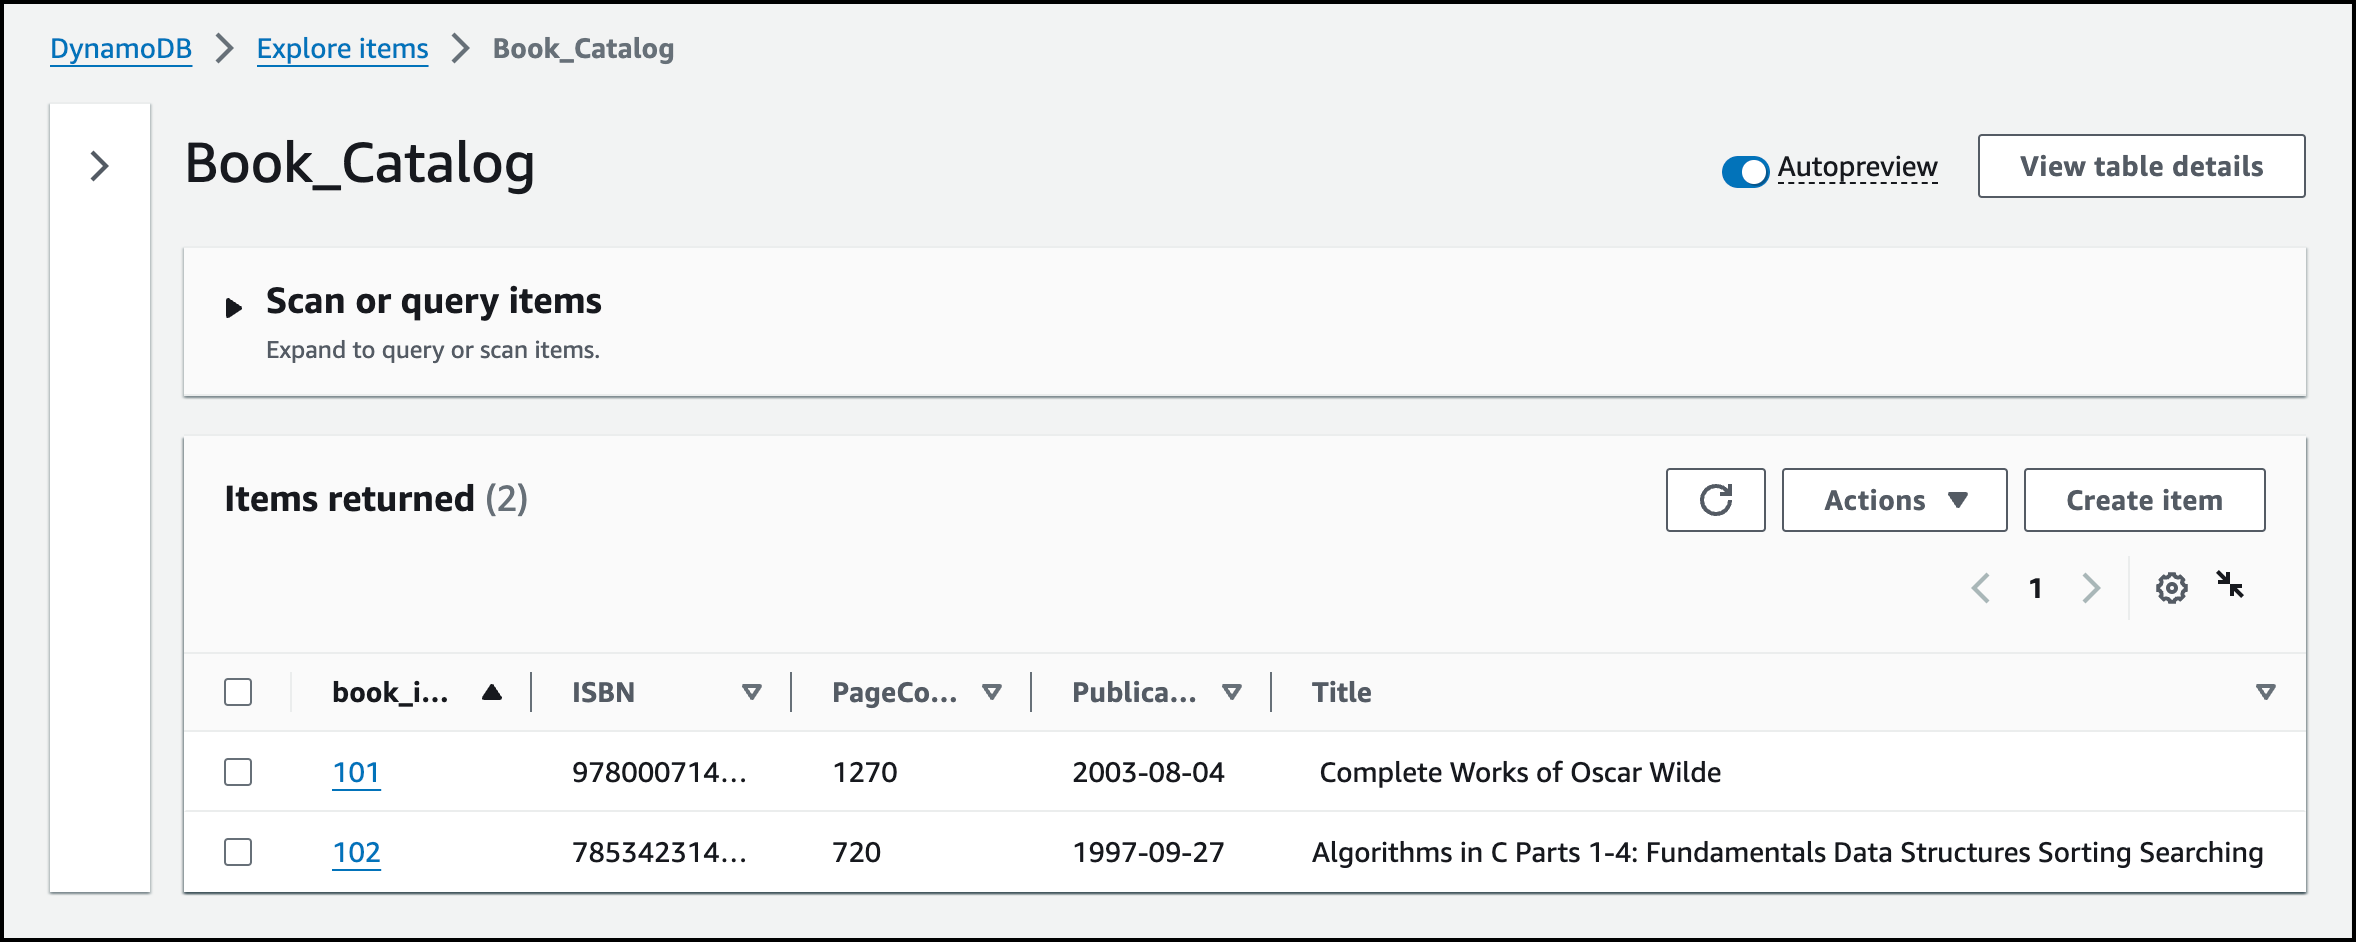Image resolution: width=2356 pixels, height=942 pixels.
Task: Tick the checkbox for item 102
Action: (x=238, y=852)
